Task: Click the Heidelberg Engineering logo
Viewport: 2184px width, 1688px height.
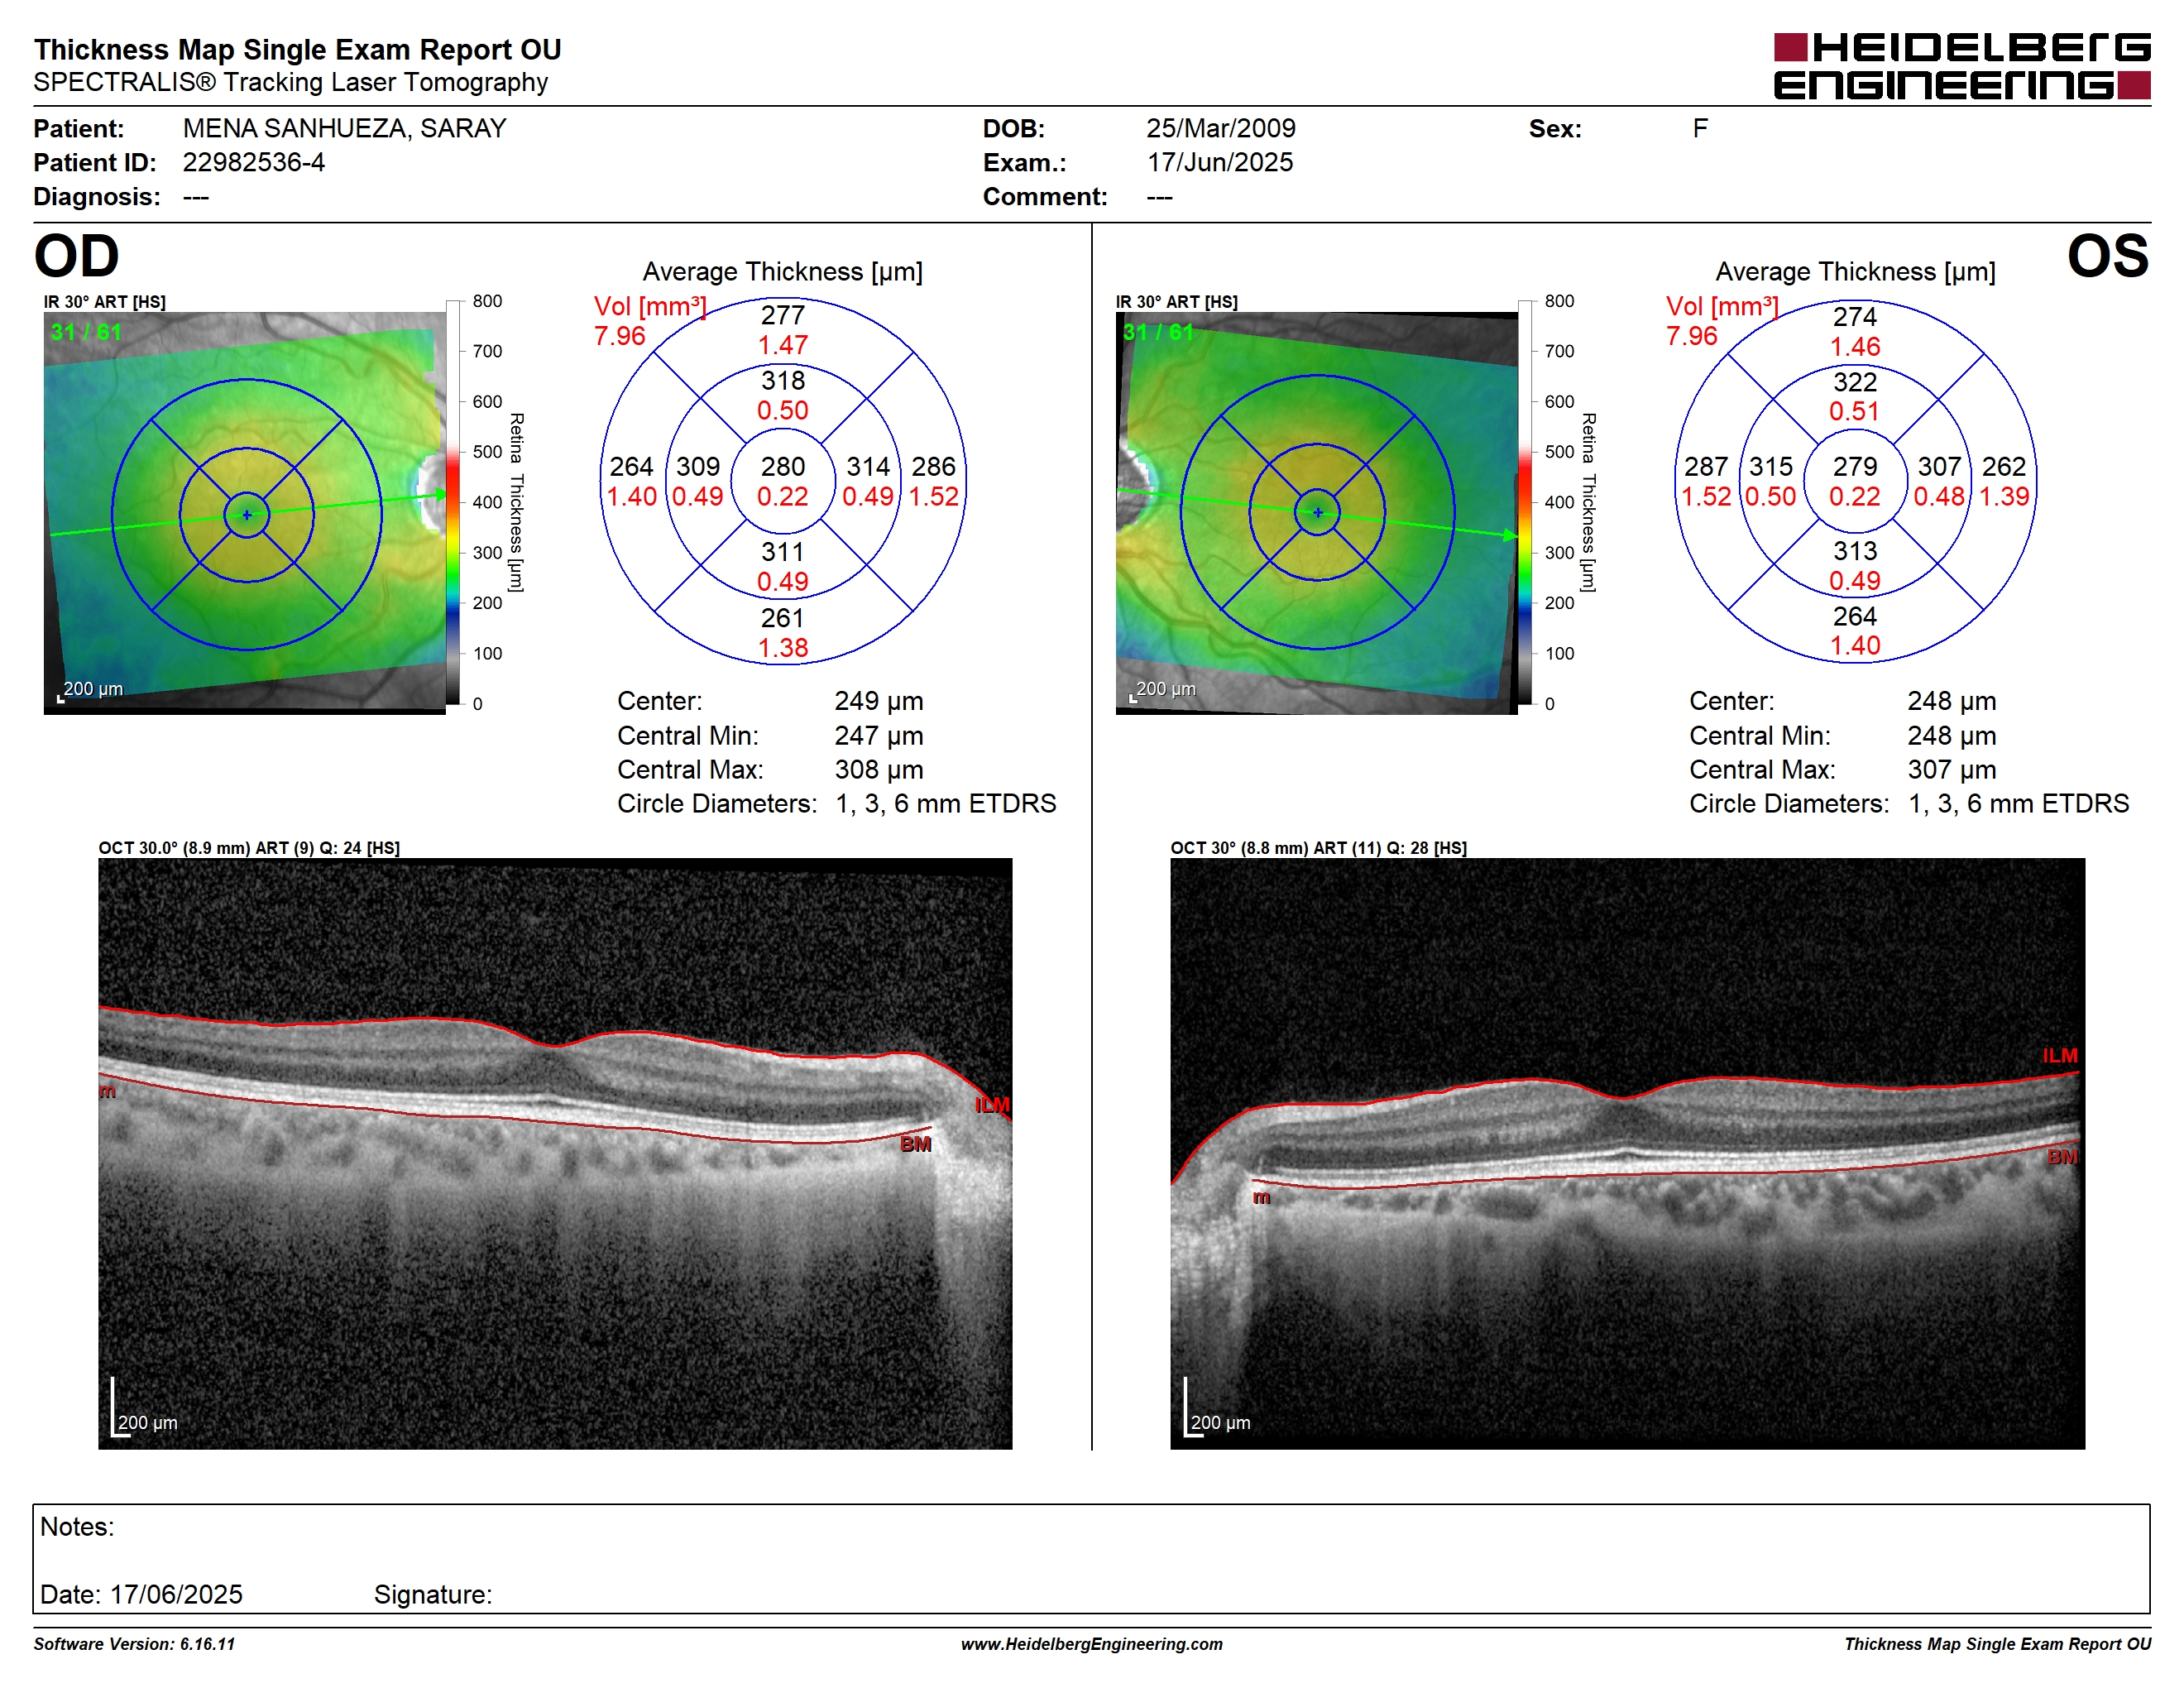Action: (1961, 66)
